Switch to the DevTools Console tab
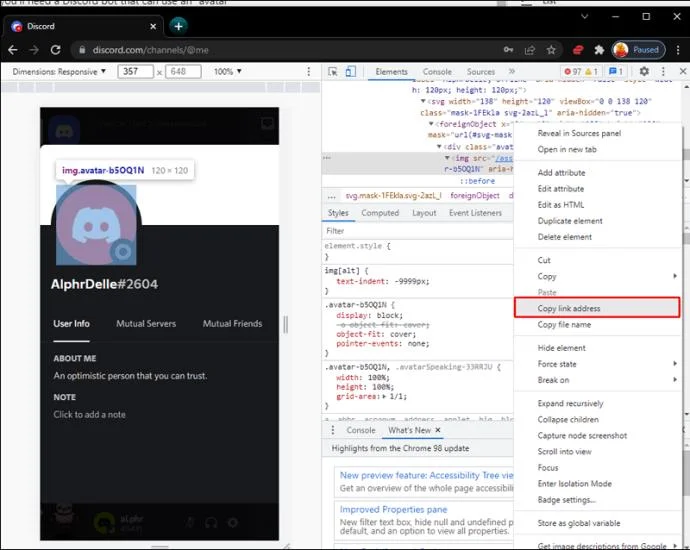The height and width of the screenshot is (550, 690). 437,71
